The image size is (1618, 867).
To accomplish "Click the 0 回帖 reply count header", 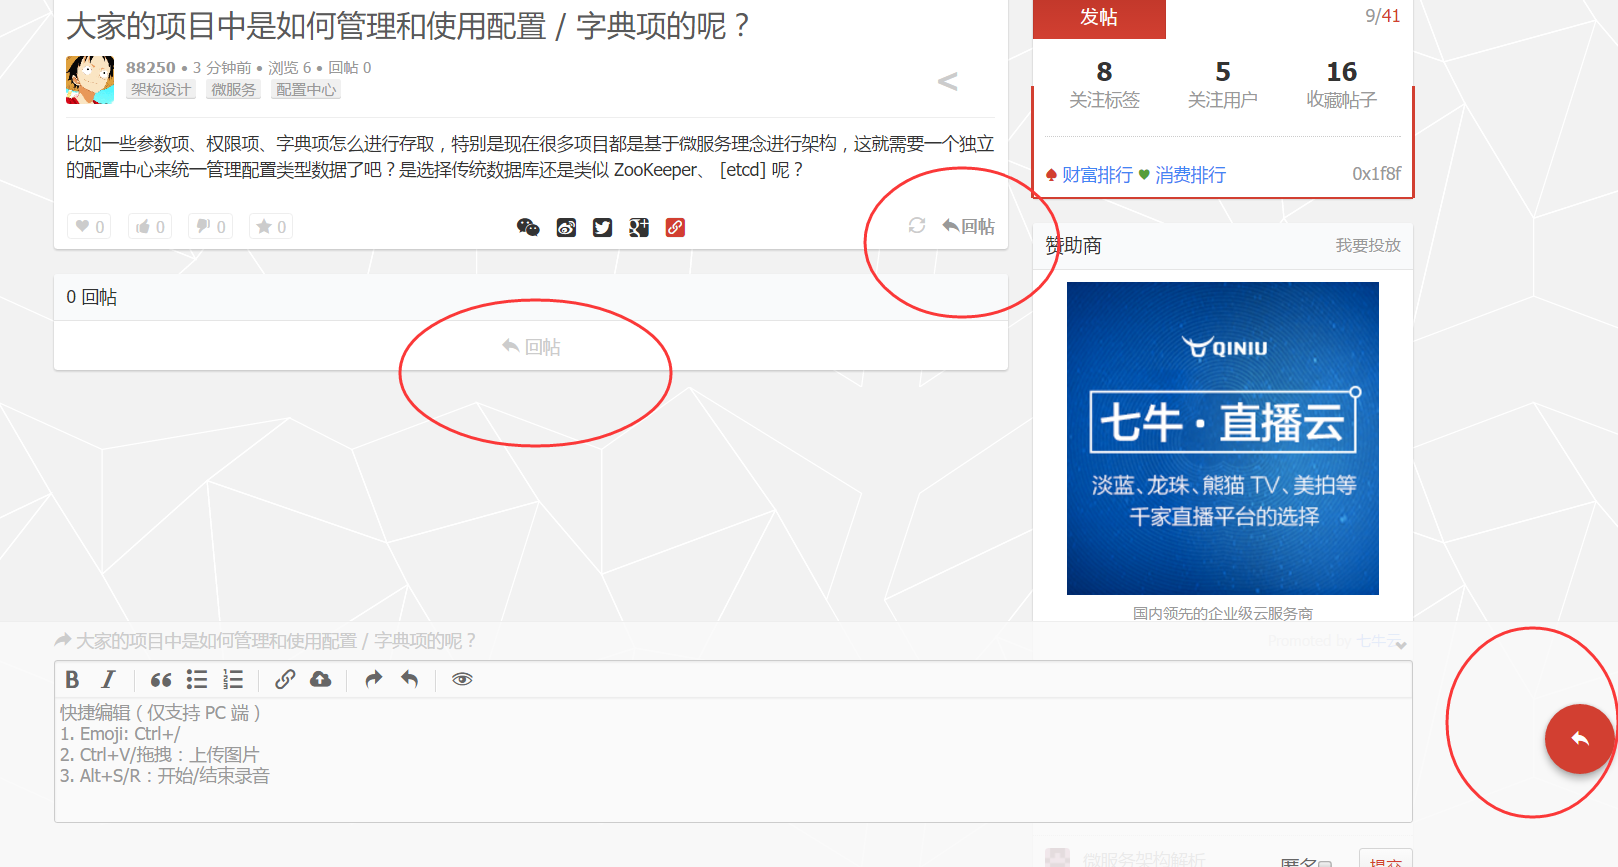I will click(x=92, y=297).
